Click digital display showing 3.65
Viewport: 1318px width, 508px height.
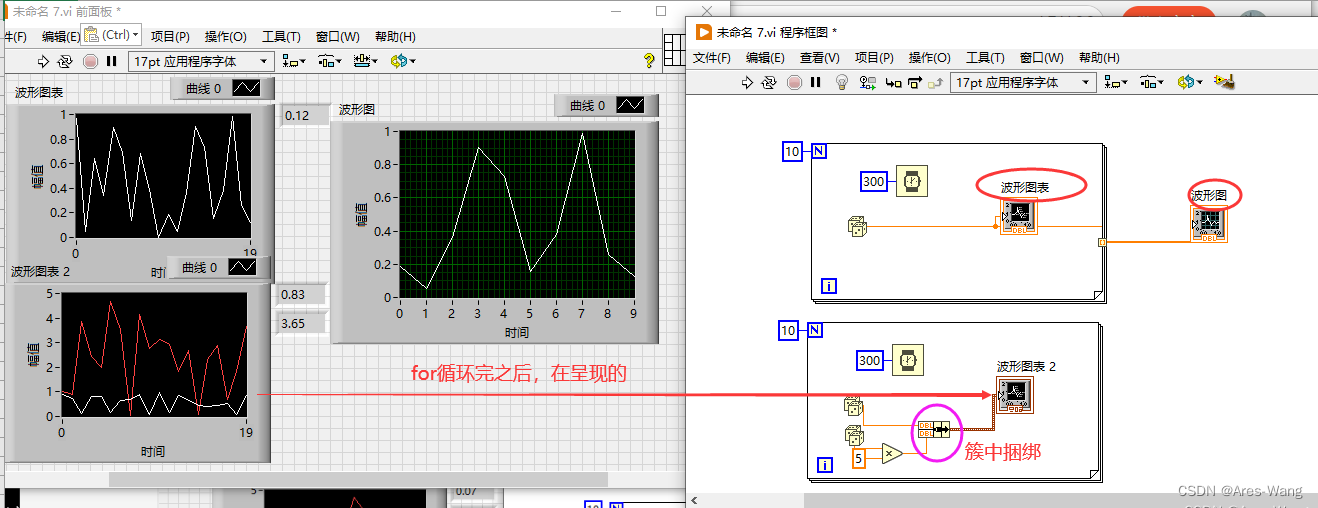(300, 323)
